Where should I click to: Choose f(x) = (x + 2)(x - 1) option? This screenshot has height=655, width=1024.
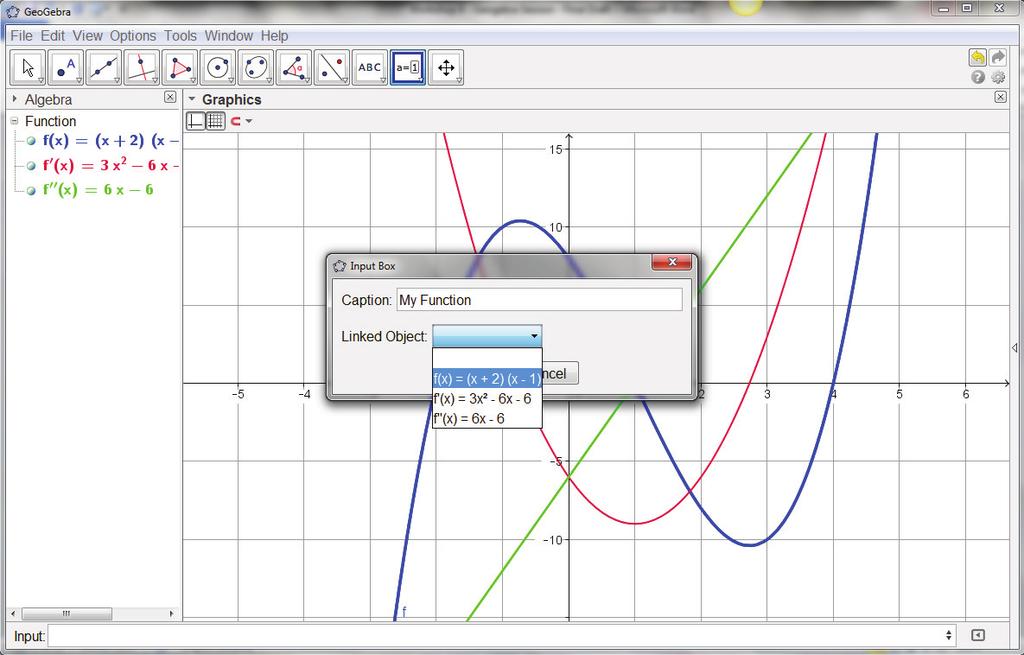pos(487,378)
